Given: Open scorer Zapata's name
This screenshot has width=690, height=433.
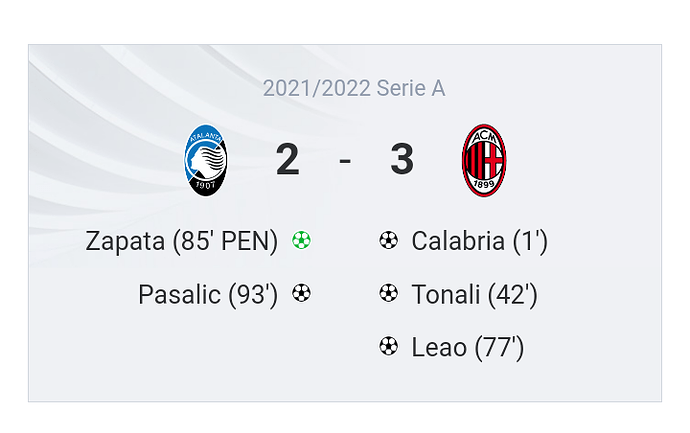Looking at the screenshot, I should [x=125, y=241].
